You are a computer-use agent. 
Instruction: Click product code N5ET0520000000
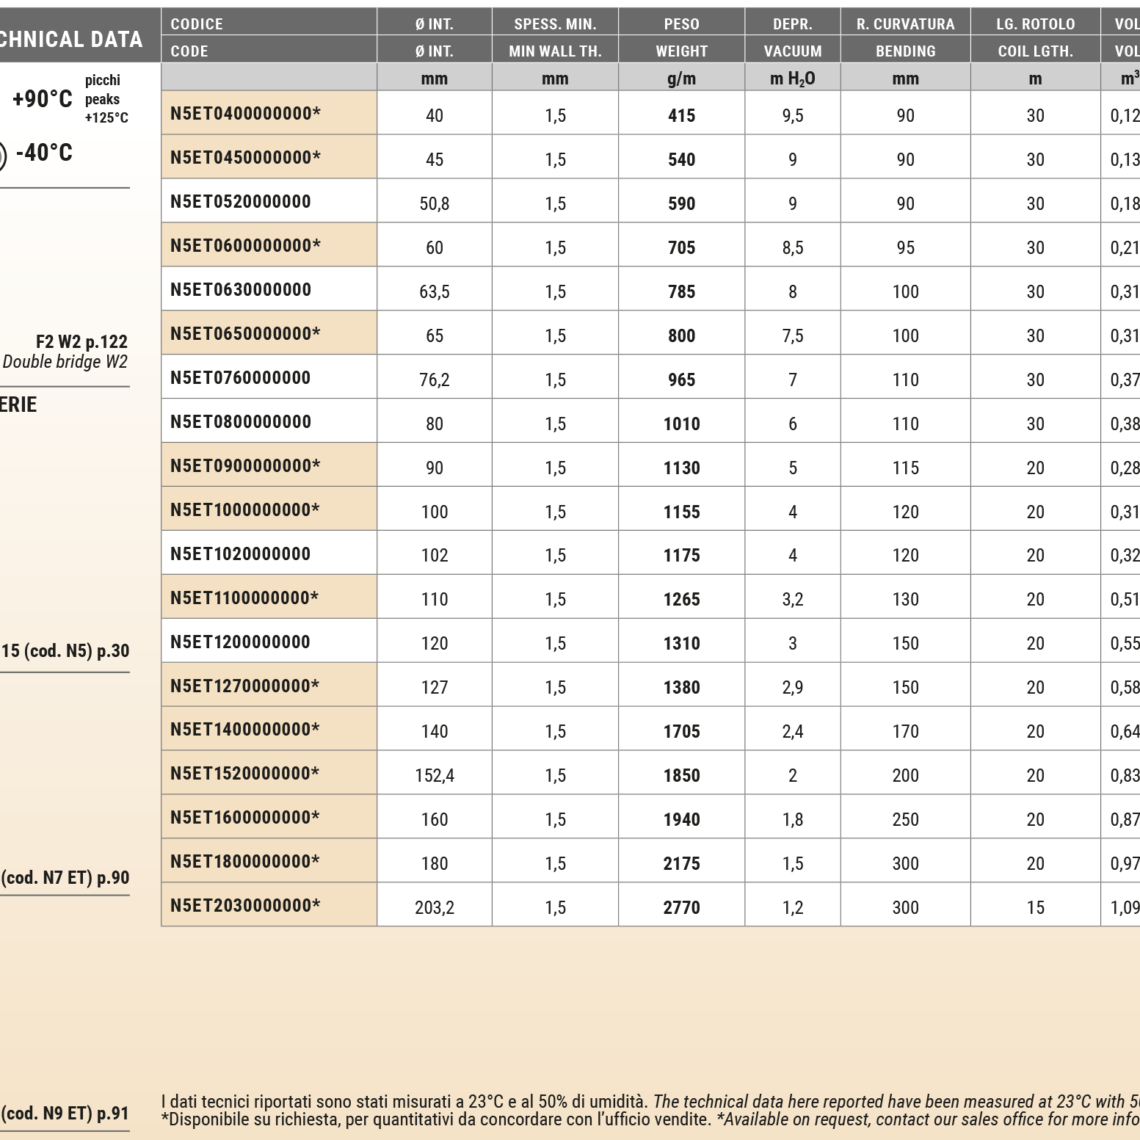pos(240,202)
